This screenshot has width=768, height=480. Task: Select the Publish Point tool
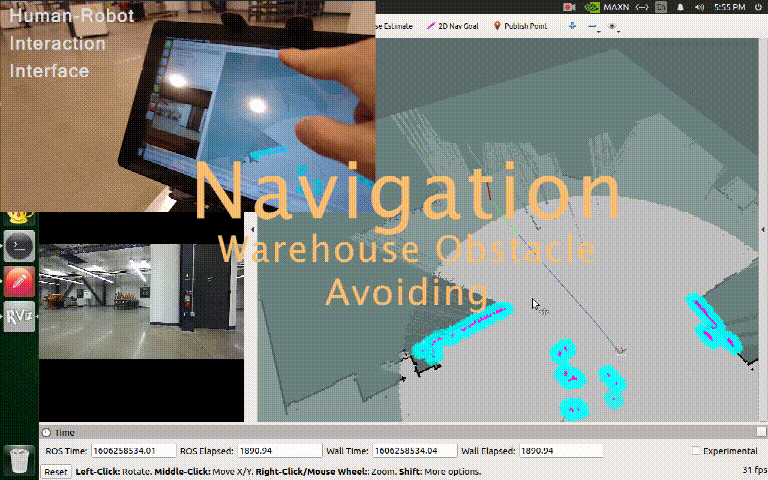point(520,26)
